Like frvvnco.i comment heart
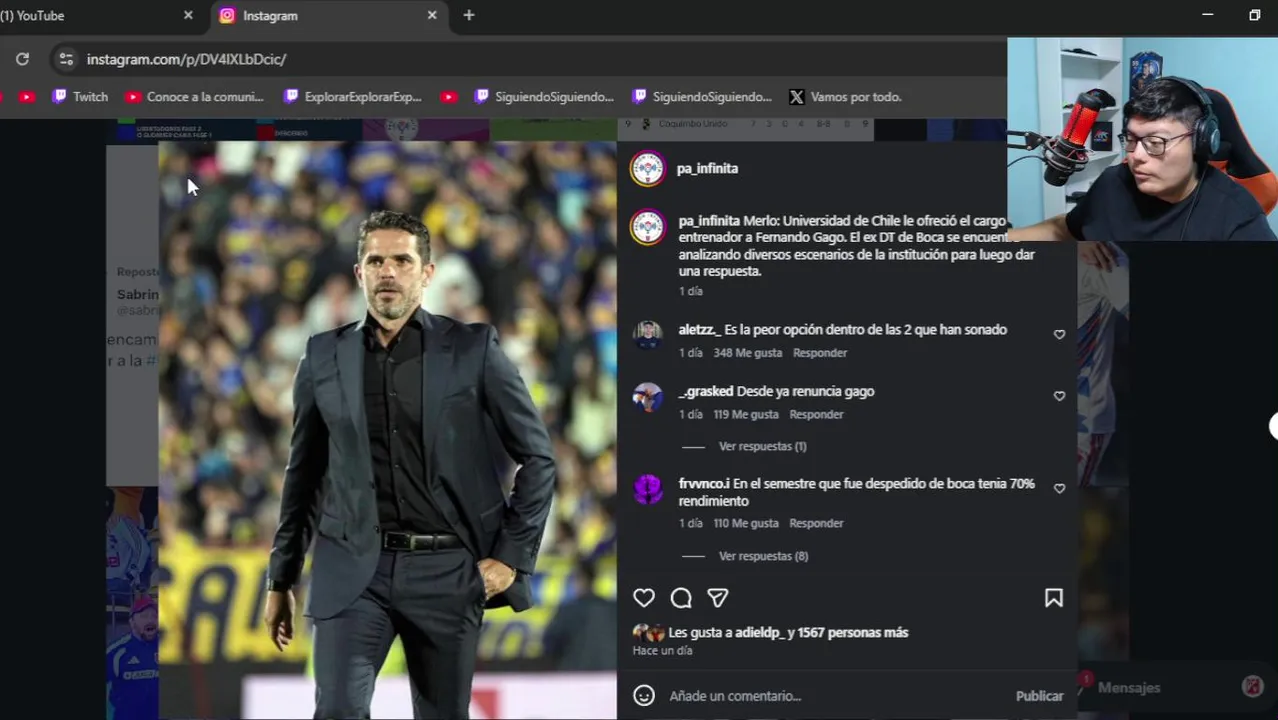 1059,488
